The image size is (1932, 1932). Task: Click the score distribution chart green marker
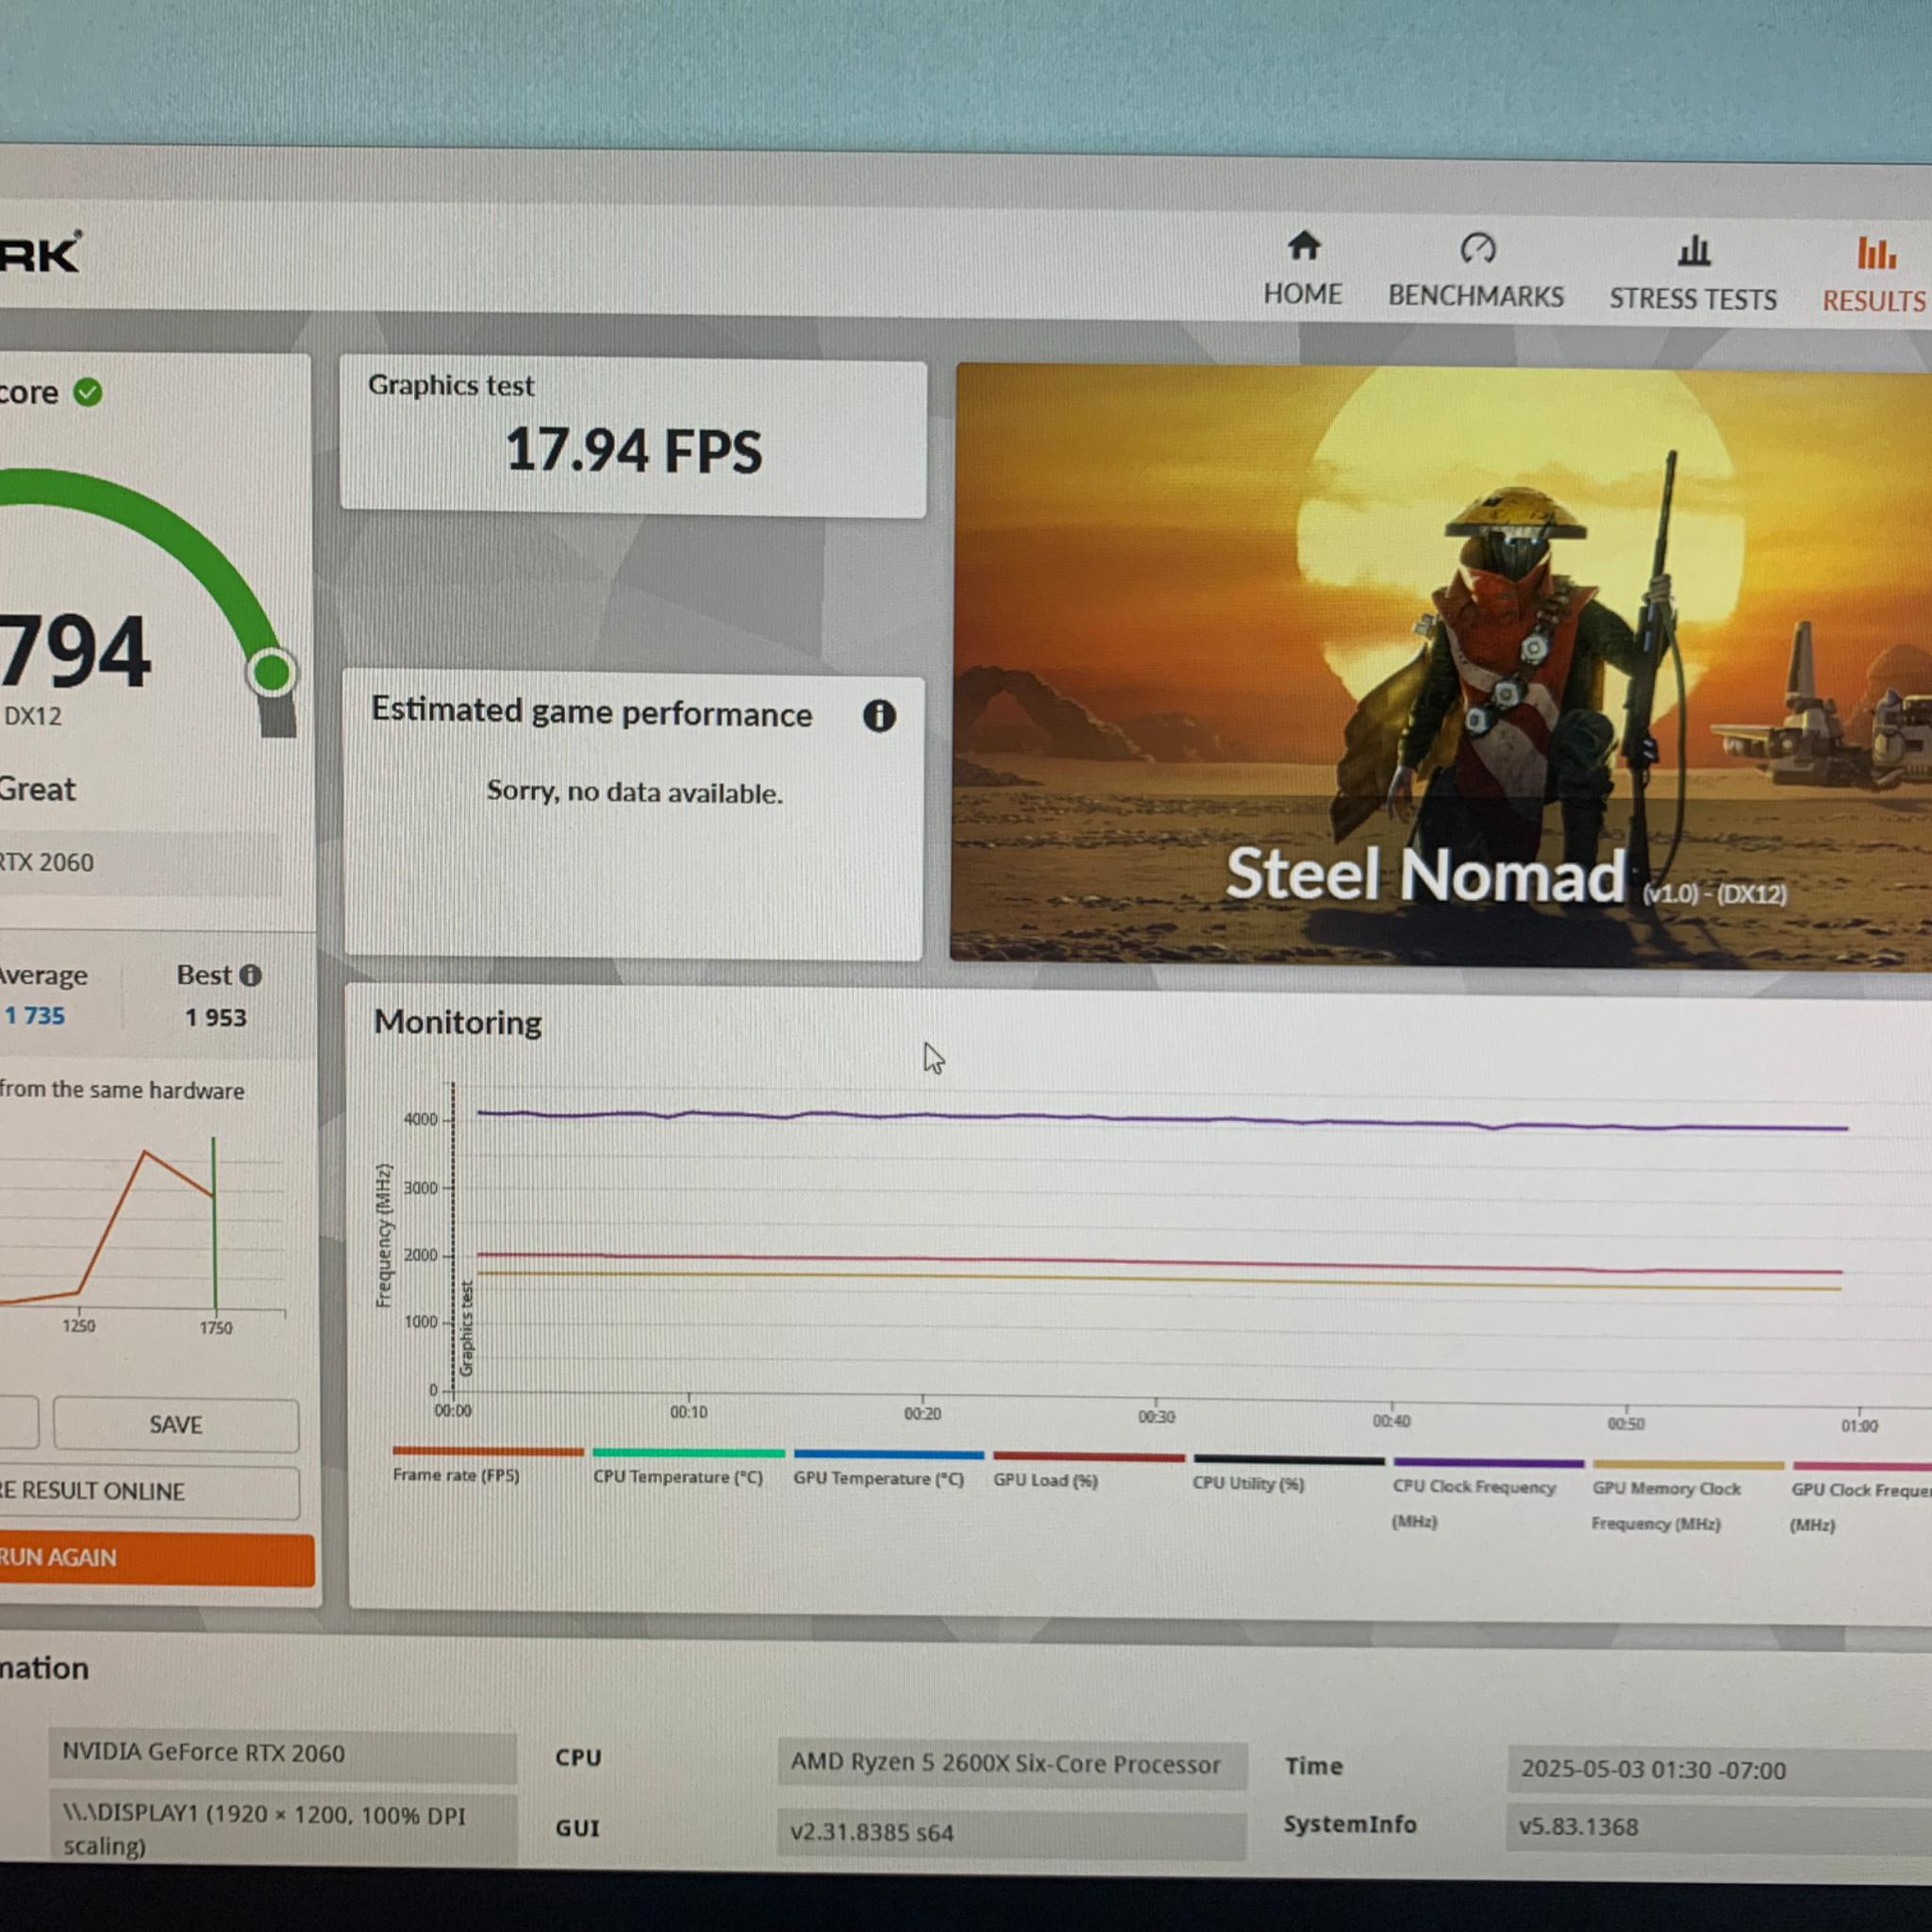tap(214, 1222)
